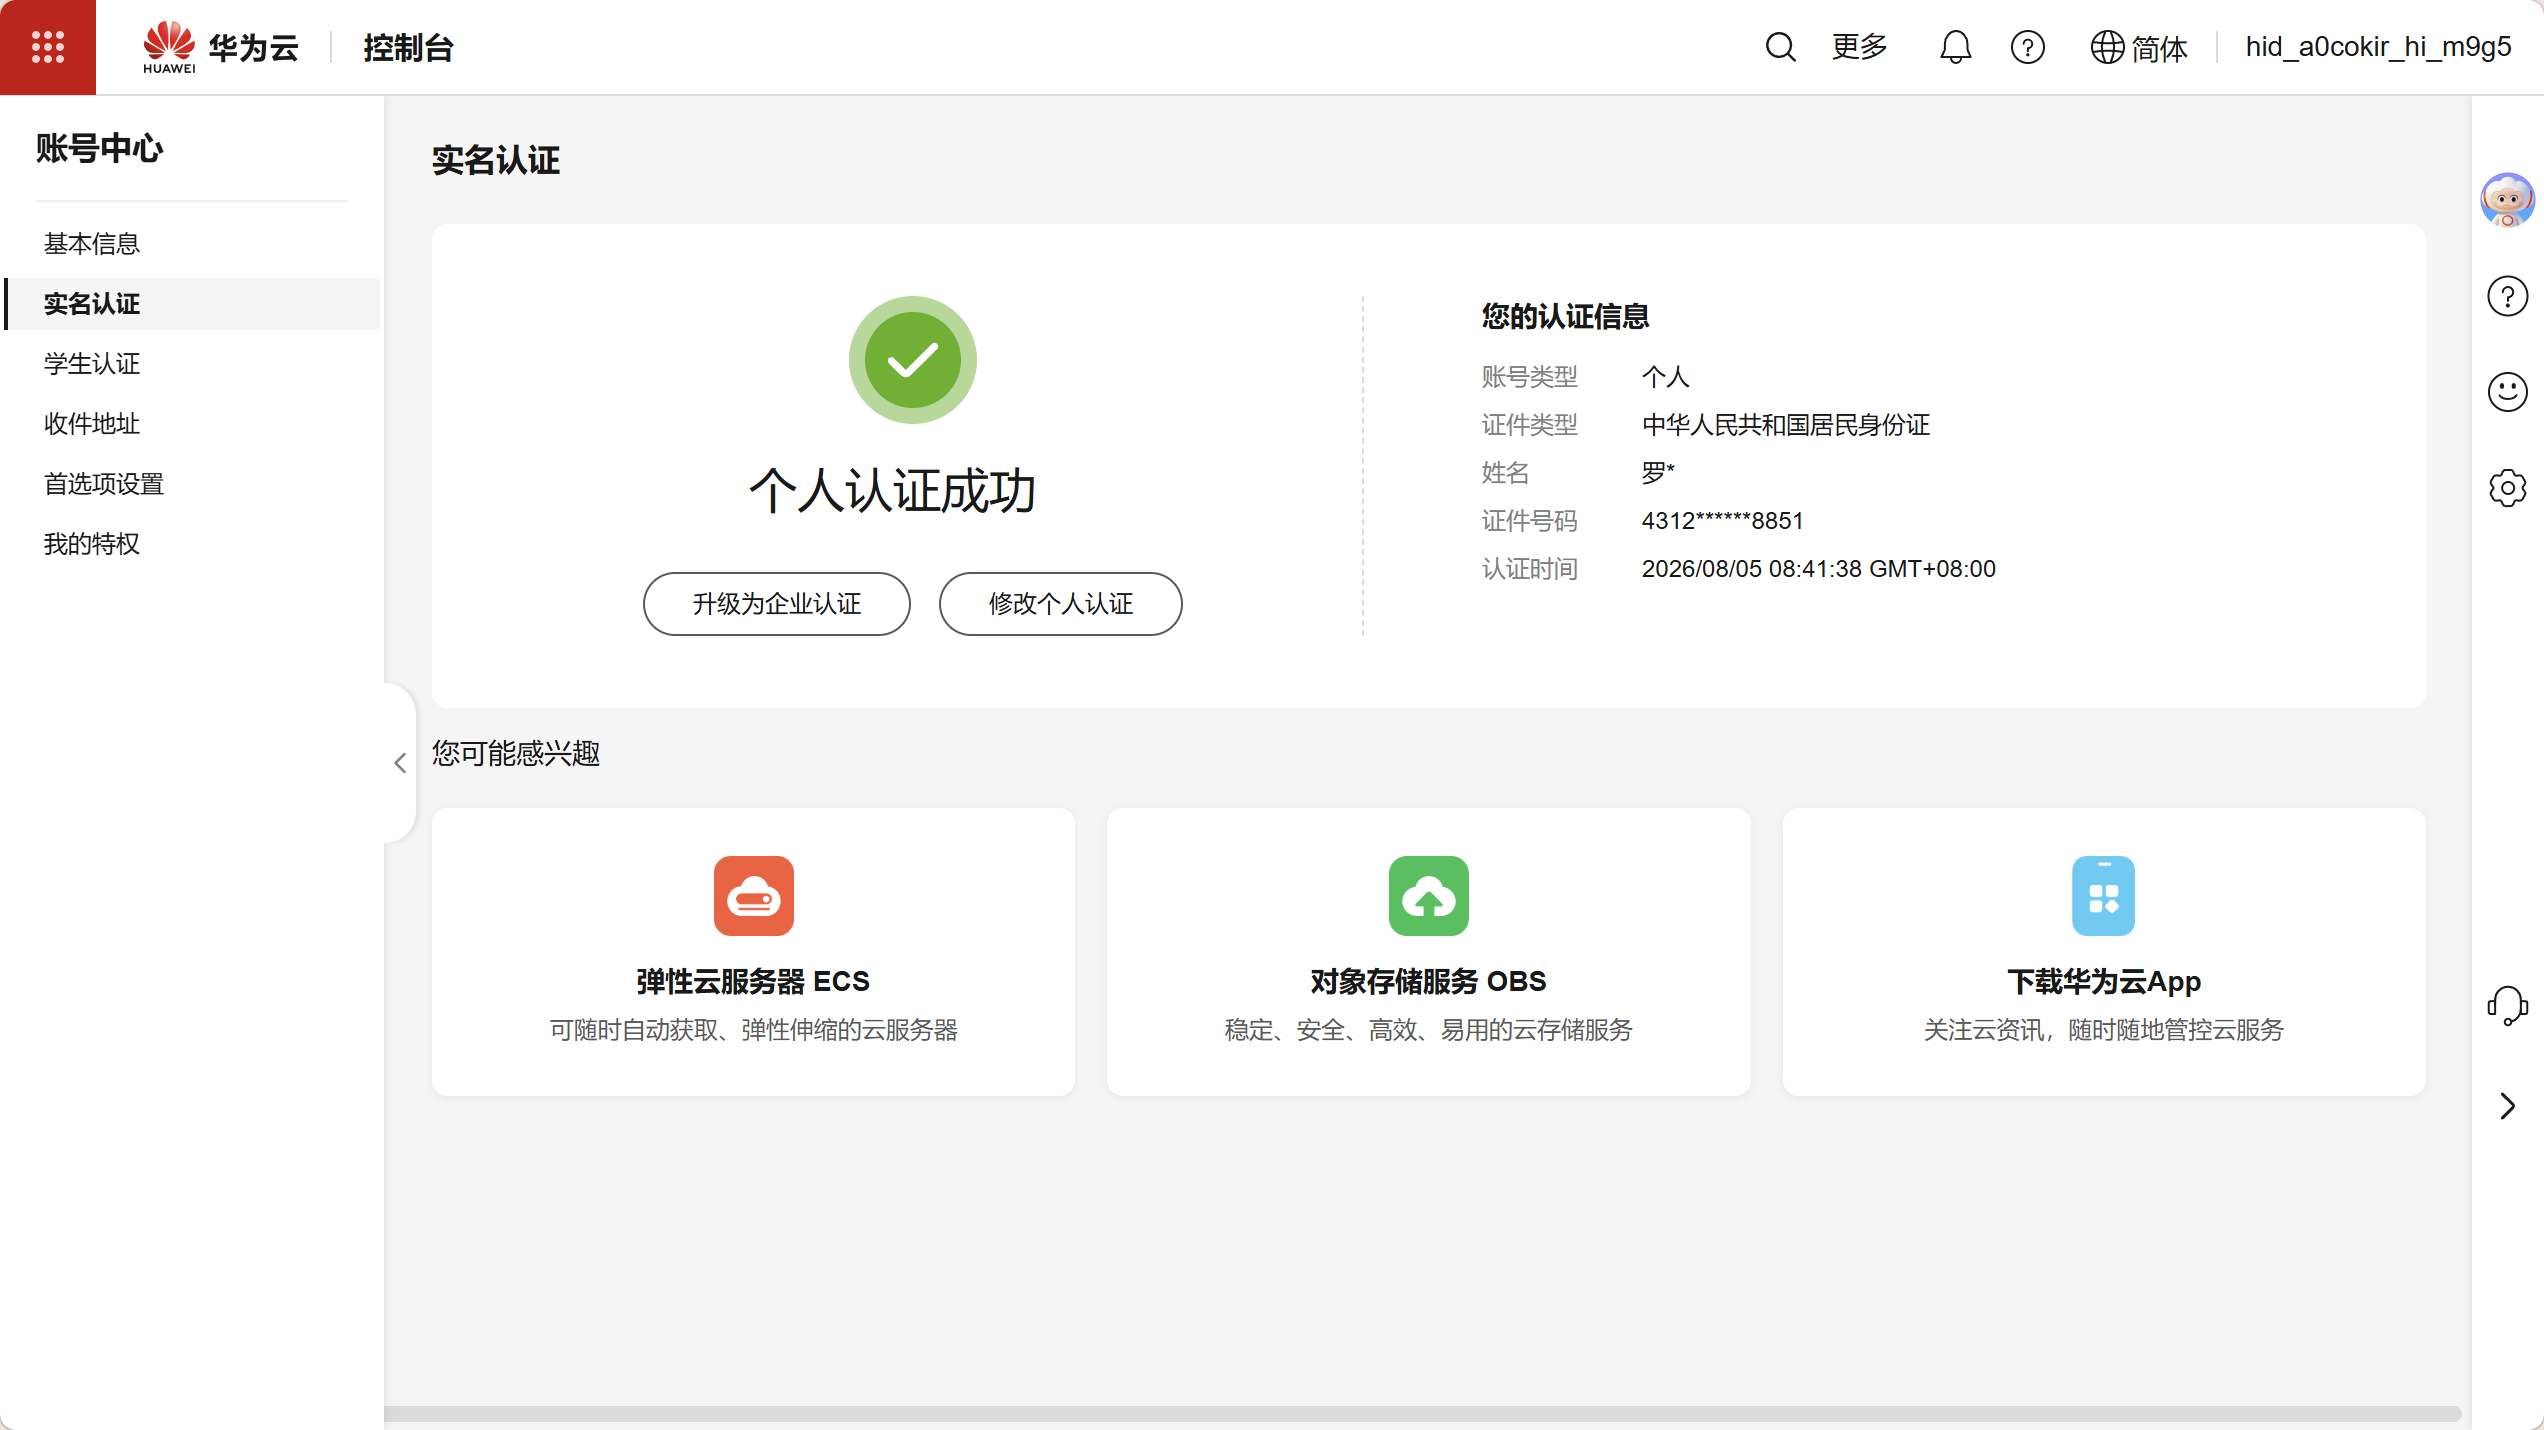This screenshot has width=2544, height=1430.
Task: Click ECS description 可随时自动获取、弹性伸缩的云服务器
Action: click(x=753, y=1030)
